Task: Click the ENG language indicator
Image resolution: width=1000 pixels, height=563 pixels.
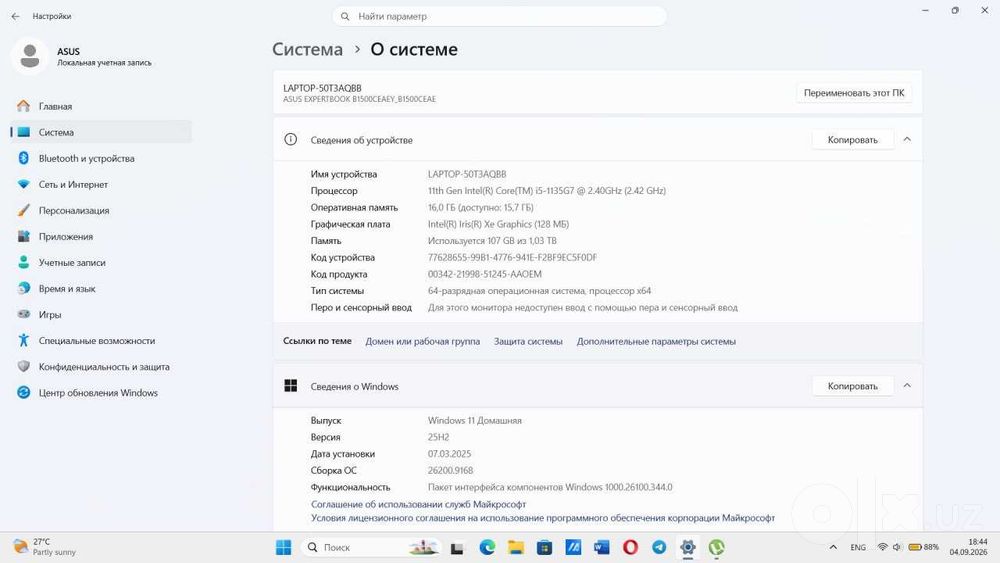Action: point(858,548)
